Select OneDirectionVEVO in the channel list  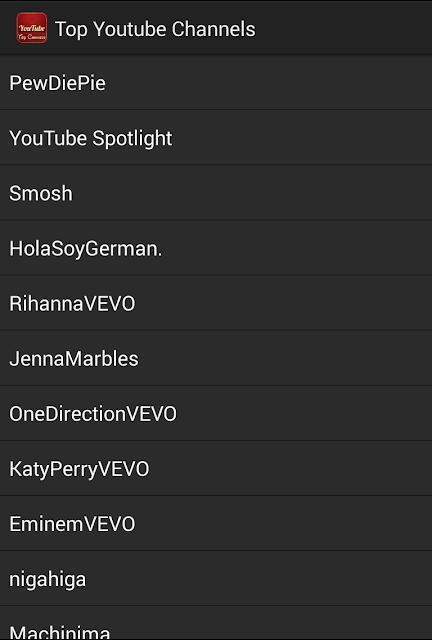[x=216, y=413]
